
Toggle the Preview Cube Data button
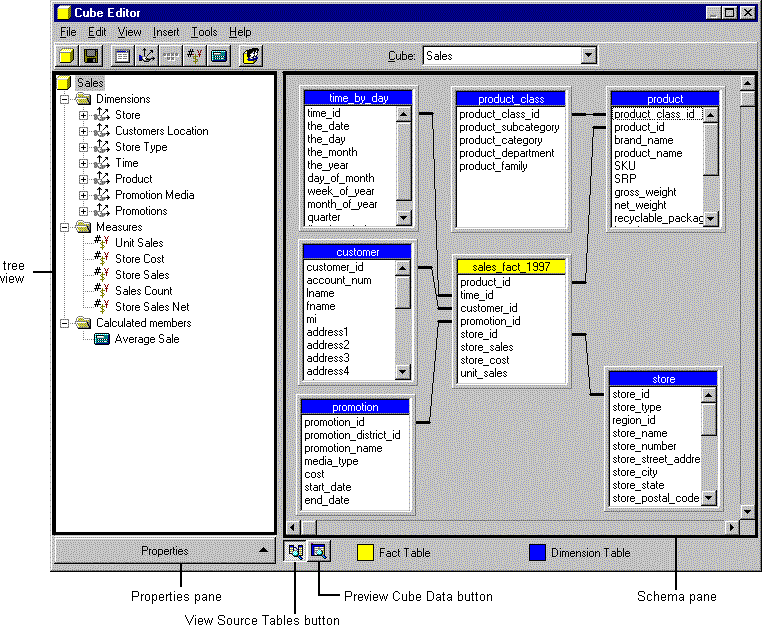tap(318, 551)
